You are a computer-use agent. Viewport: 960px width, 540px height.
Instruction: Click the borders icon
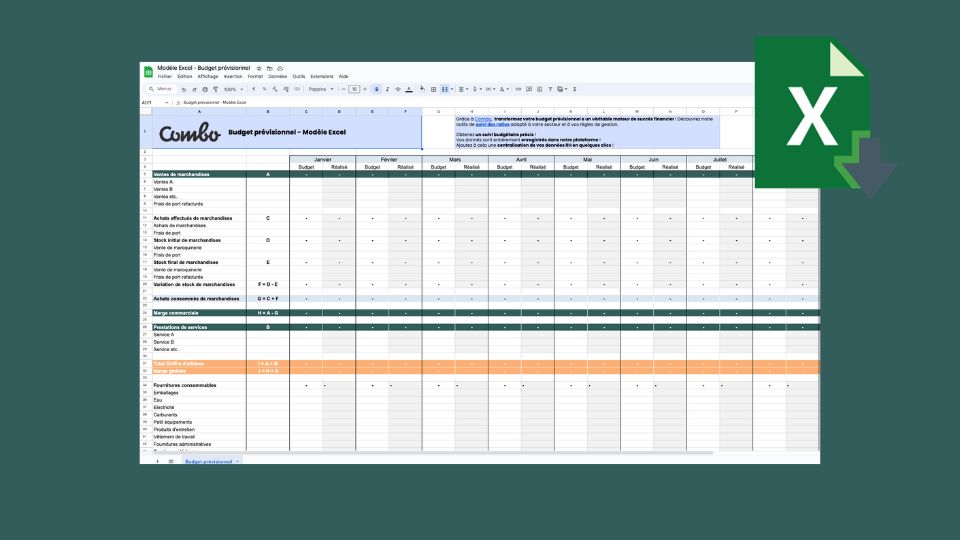click(433, 89)
